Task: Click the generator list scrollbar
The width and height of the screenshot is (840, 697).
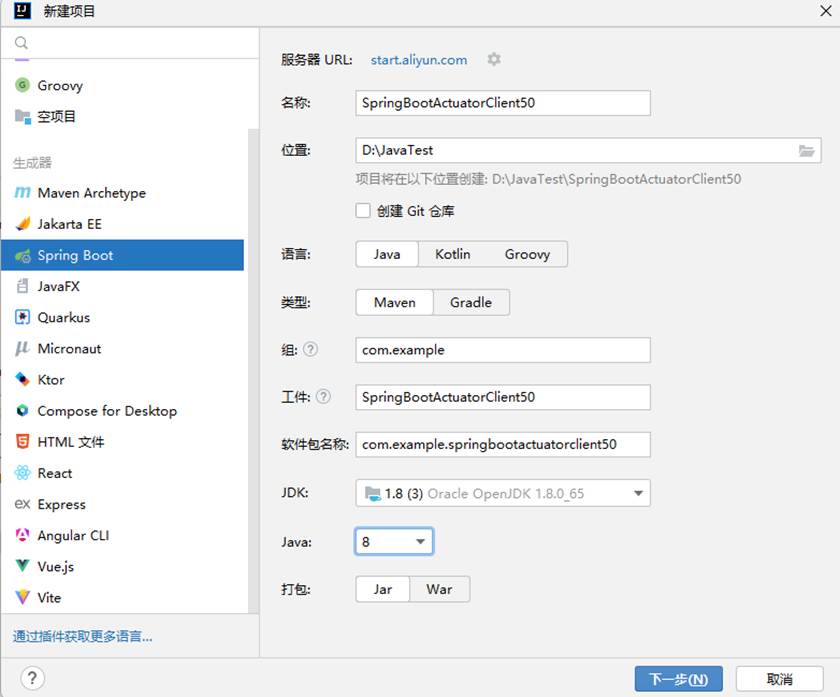Action: [x=253, y=370]
